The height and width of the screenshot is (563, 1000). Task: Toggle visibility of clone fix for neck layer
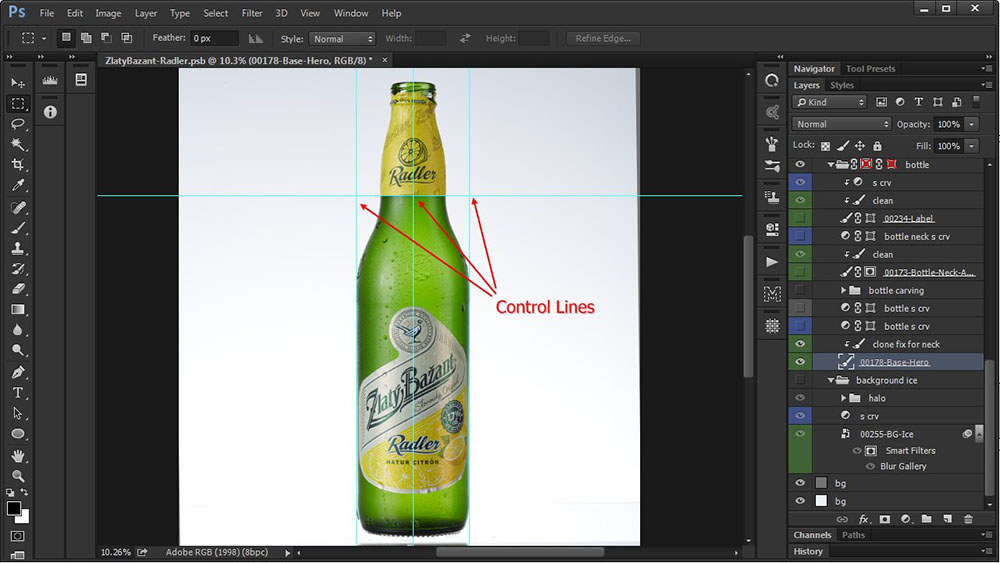click(800, 344)
